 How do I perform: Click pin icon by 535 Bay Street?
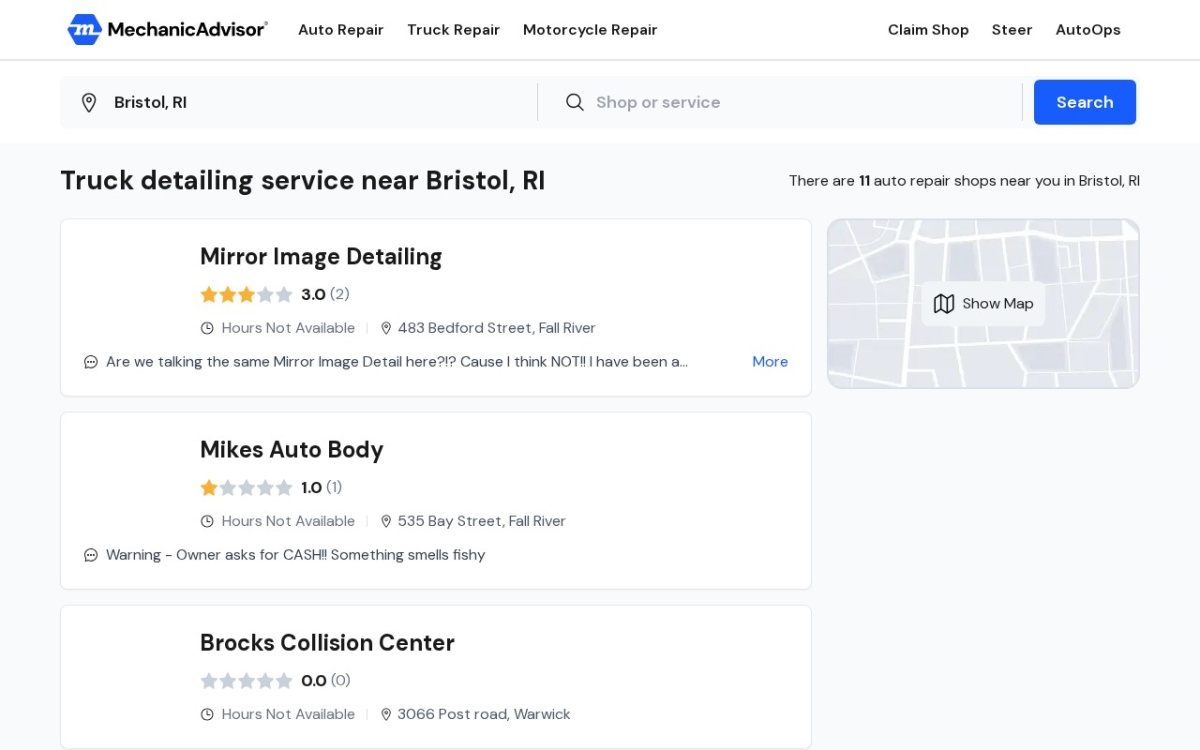click(386, 521)
